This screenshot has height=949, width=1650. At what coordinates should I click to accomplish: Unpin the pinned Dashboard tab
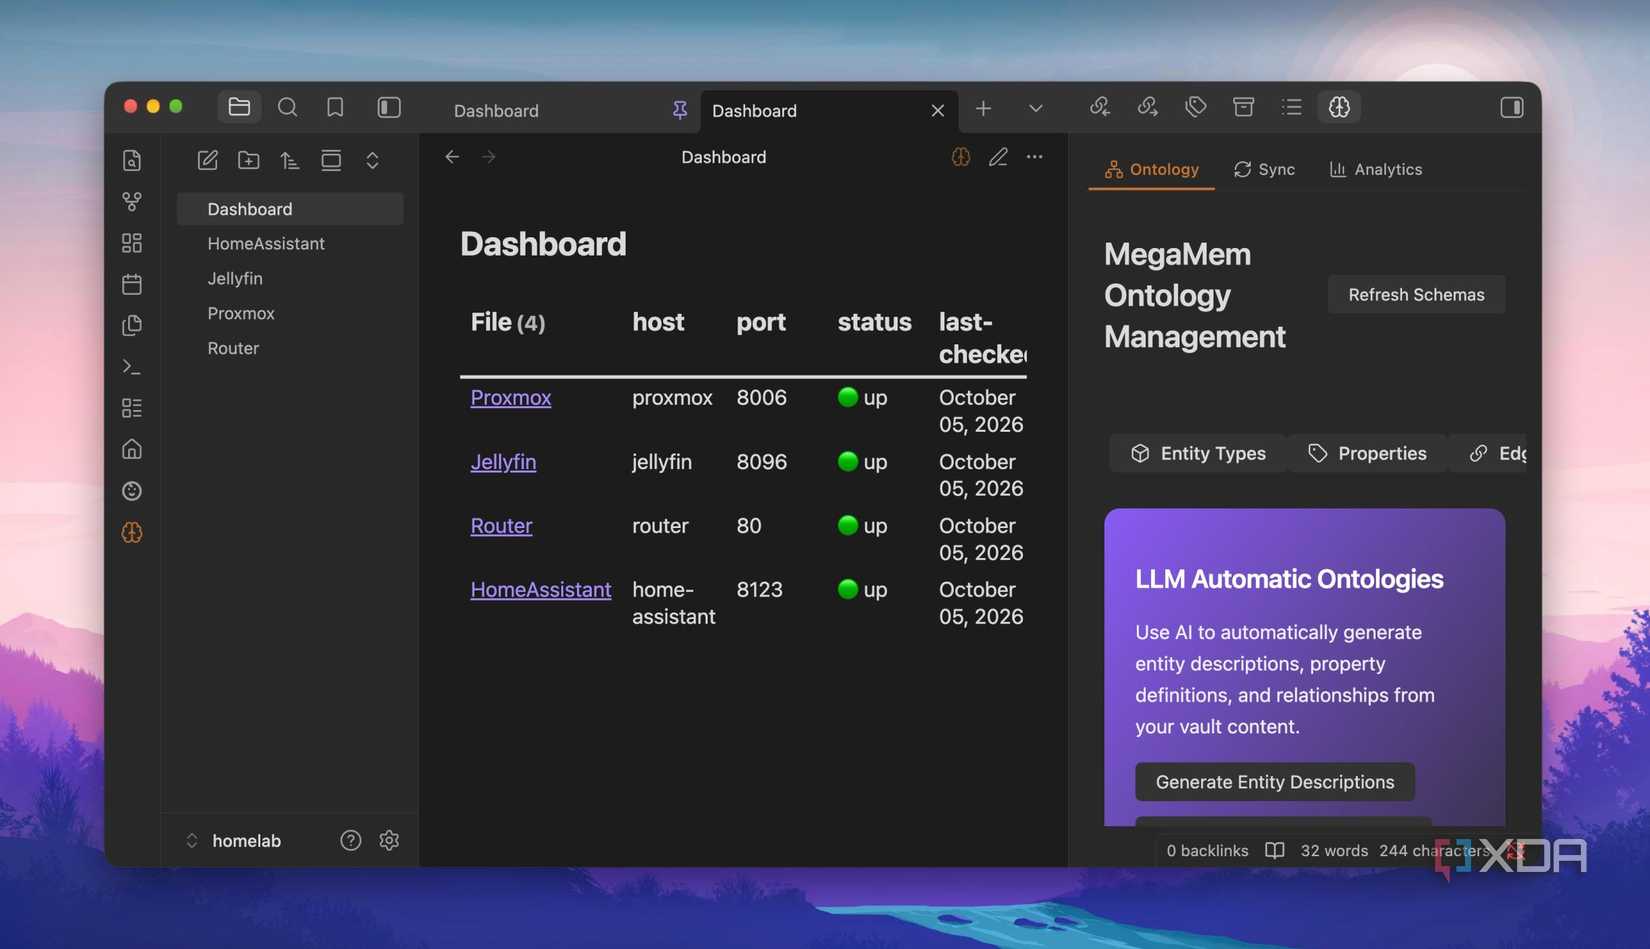tap(680, 110)
